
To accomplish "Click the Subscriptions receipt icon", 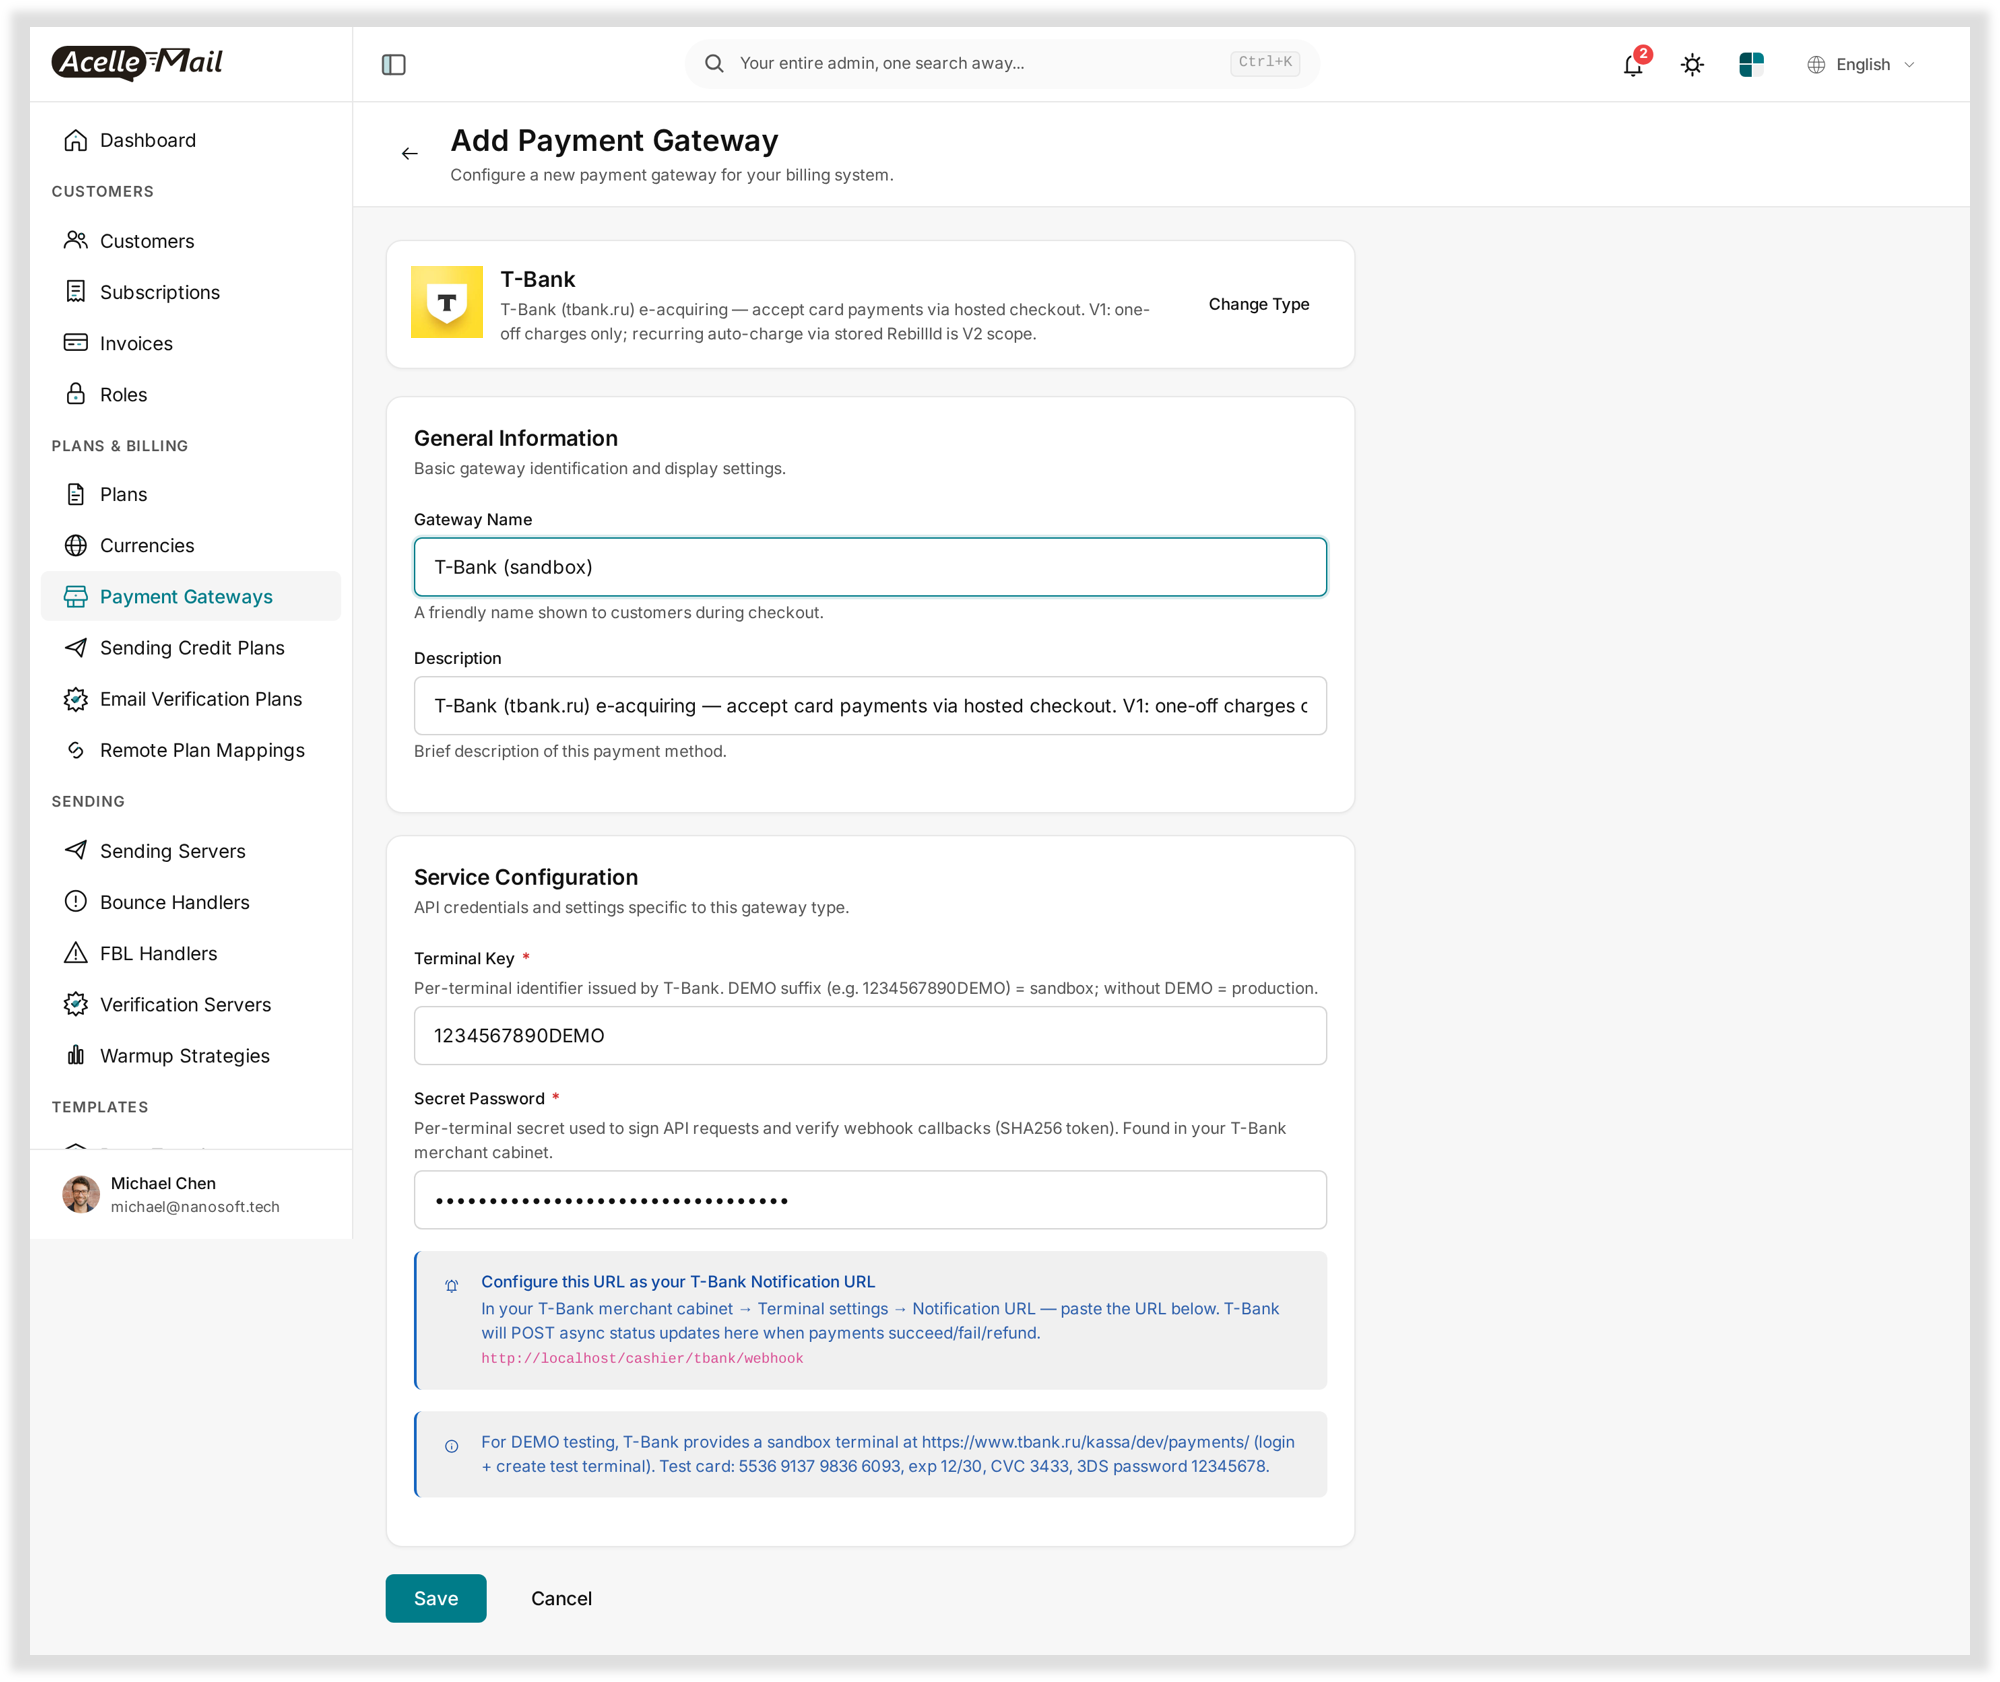I will click(x=76, y=291).
